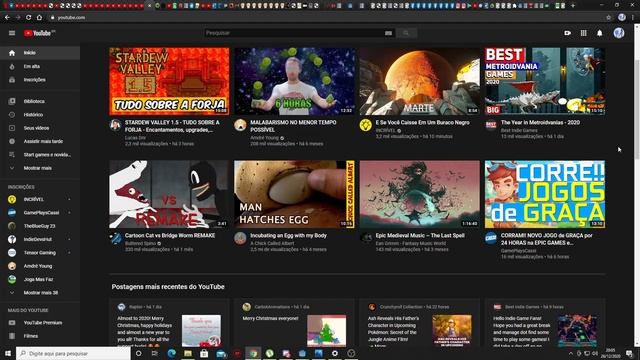
Task: Click the INCRÍVEL channel avatar by video
Action: coord(366,125)
